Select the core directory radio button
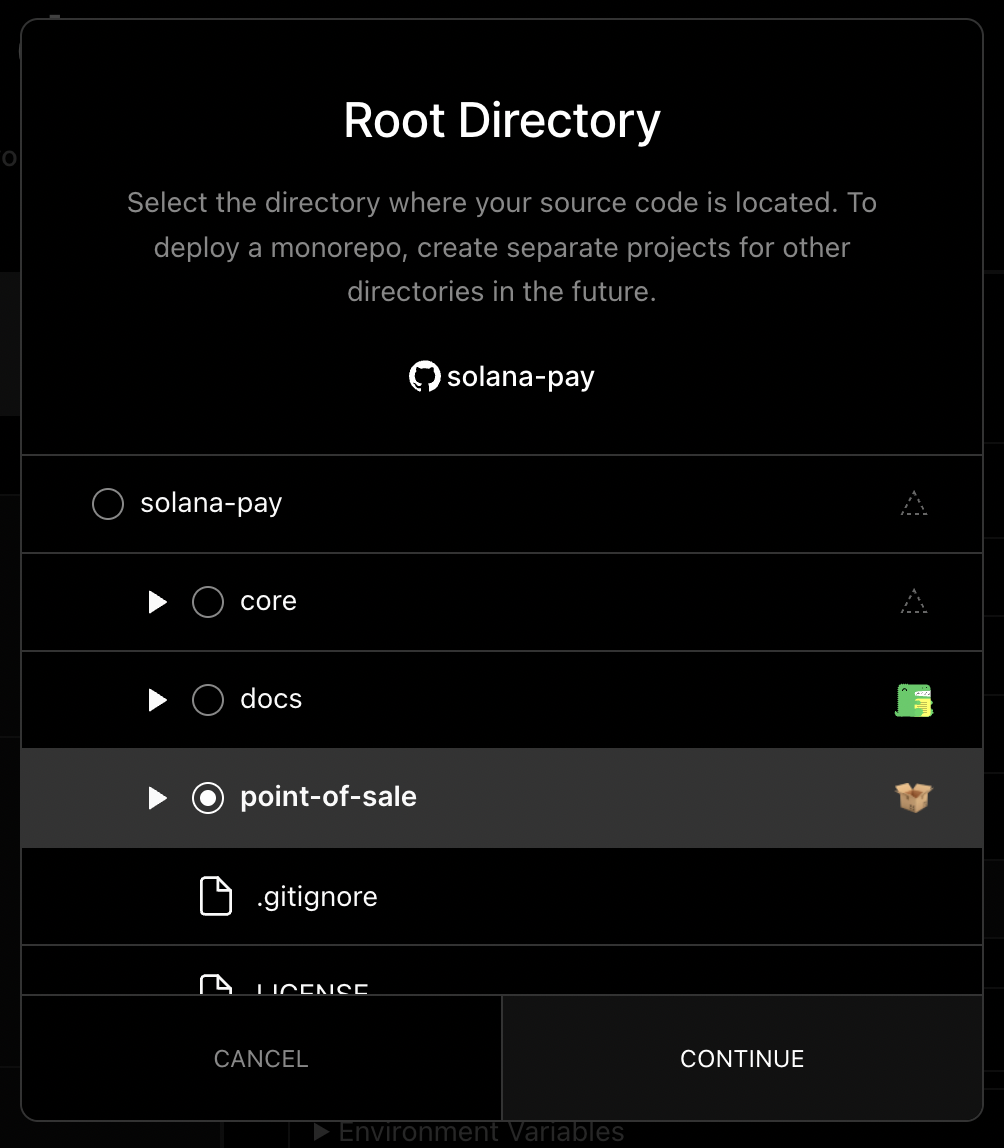 click(208, 602)
